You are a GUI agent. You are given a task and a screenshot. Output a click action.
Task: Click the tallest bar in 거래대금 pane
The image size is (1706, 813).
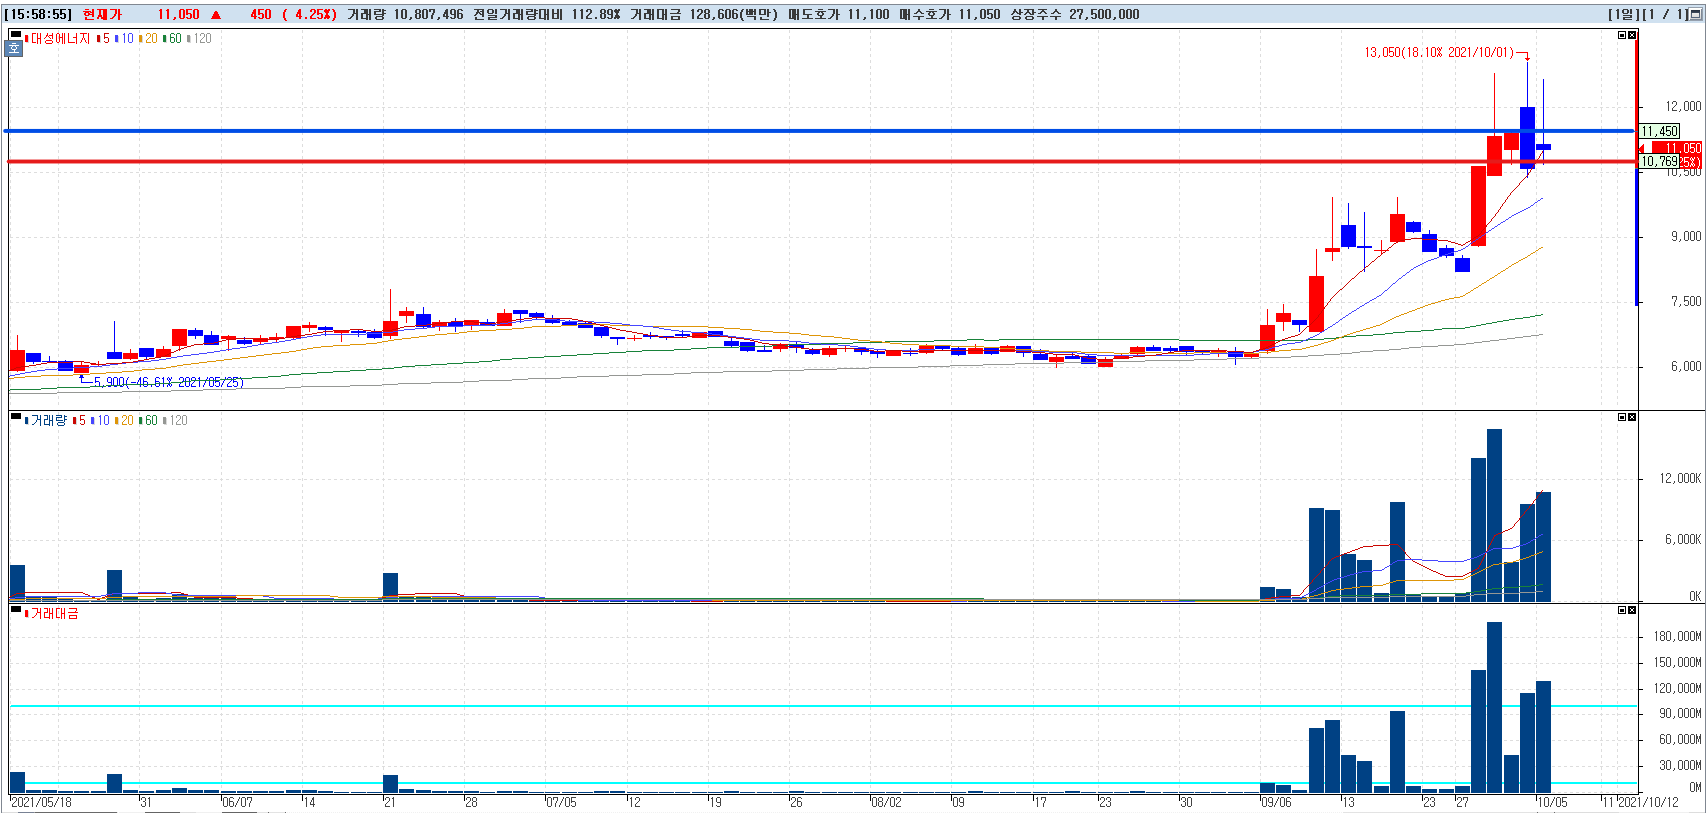click(x=1494, y=708)
